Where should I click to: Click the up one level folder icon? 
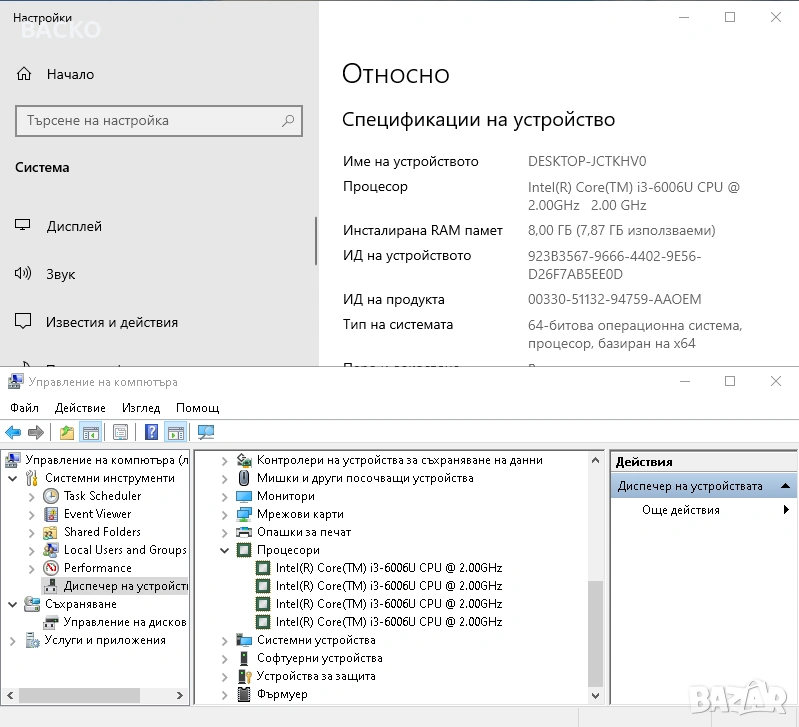point(67,432)
